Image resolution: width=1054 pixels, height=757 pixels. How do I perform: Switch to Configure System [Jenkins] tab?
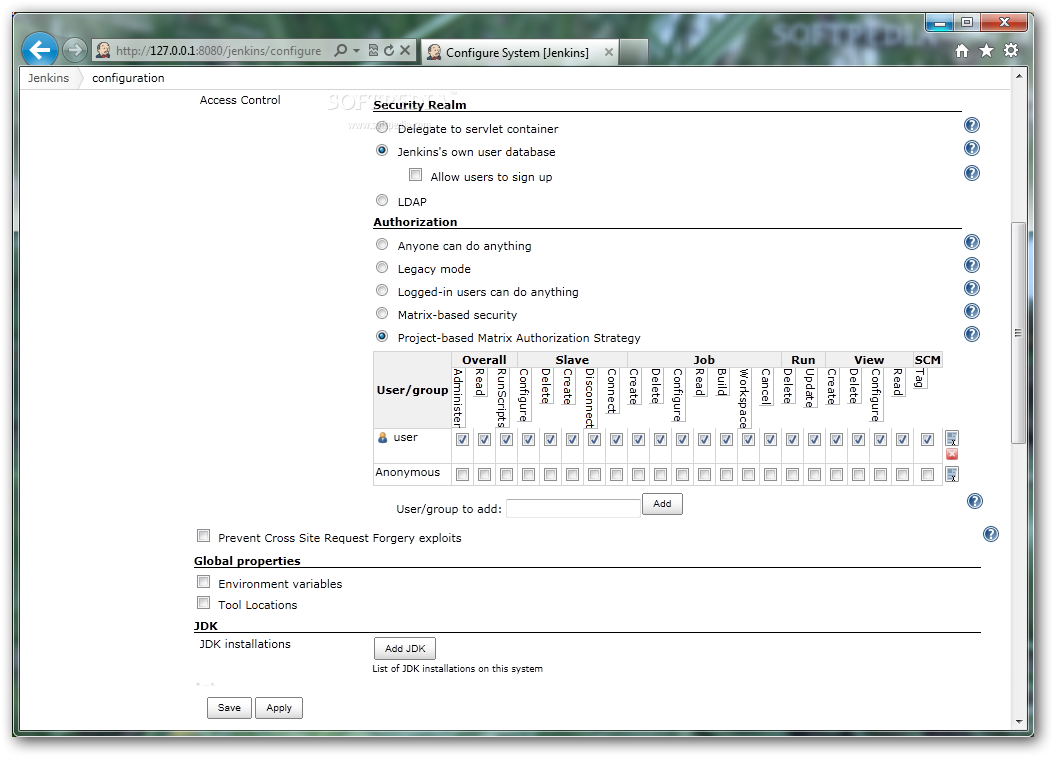[519, 52]
